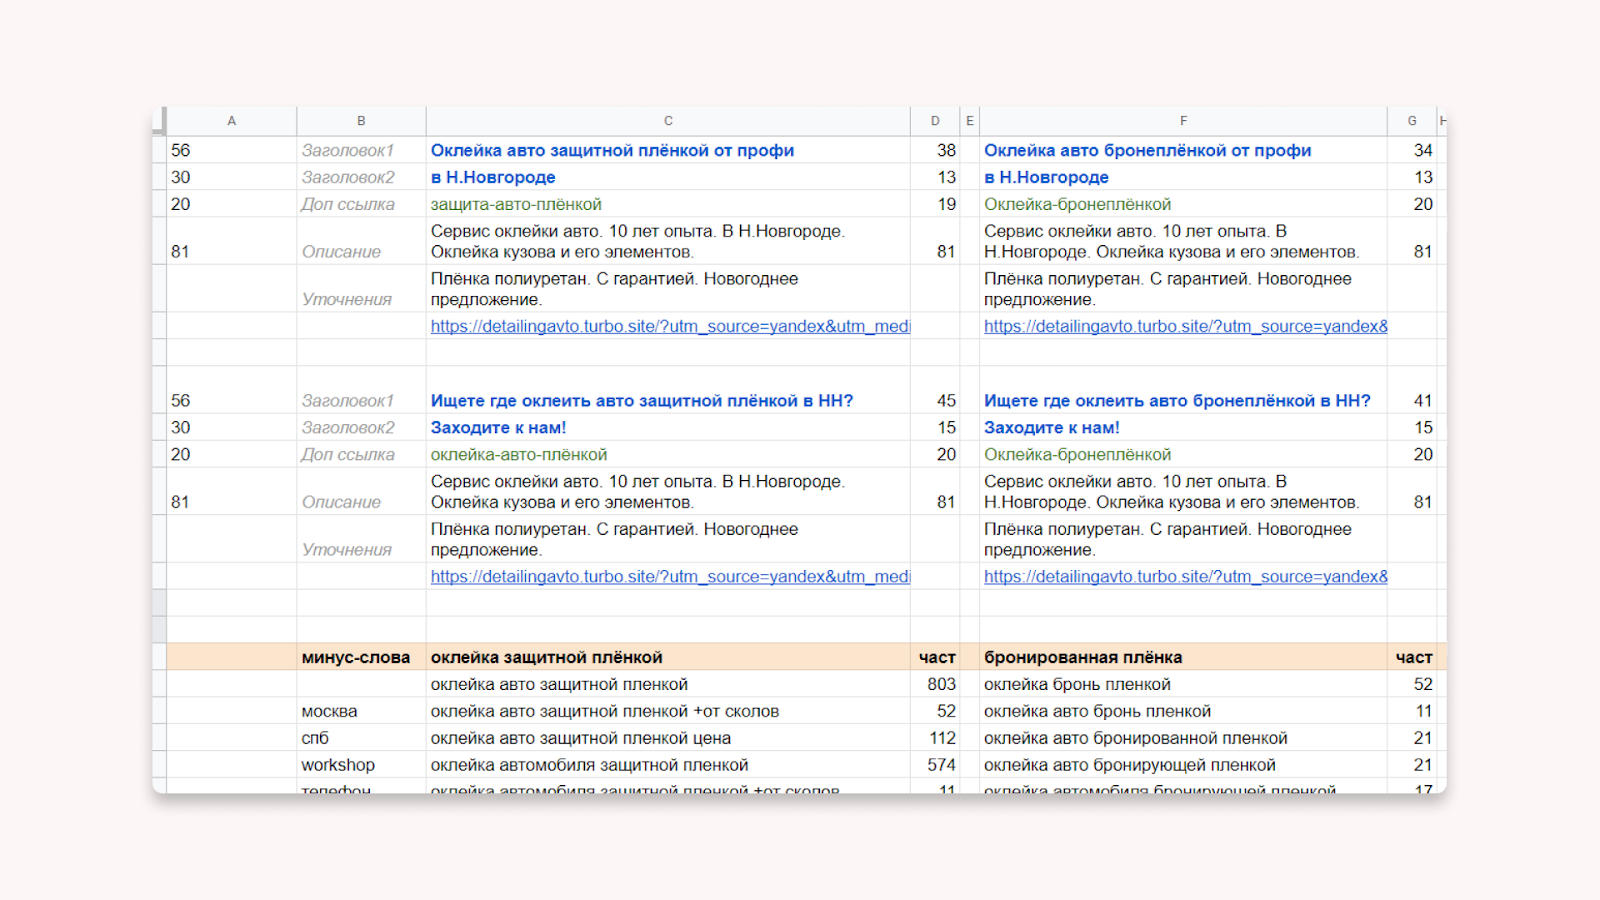Open second detailingavto link in column F
Image resolution: width=1600 pixels, height=900 pixels.
[1185, 576]
